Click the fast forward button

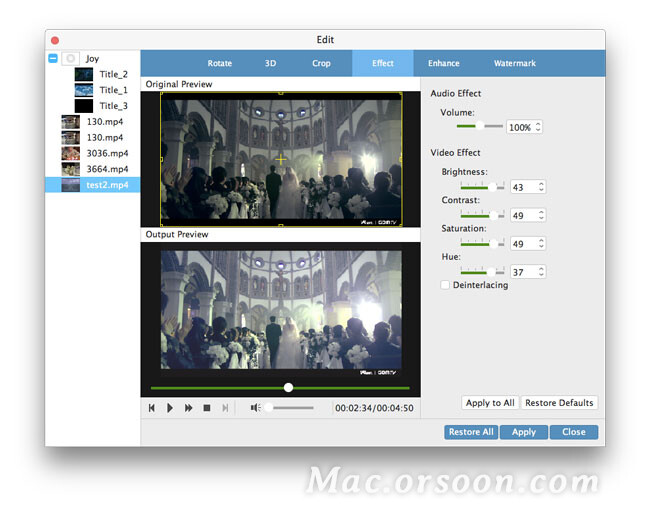click(x=188, y=408)
